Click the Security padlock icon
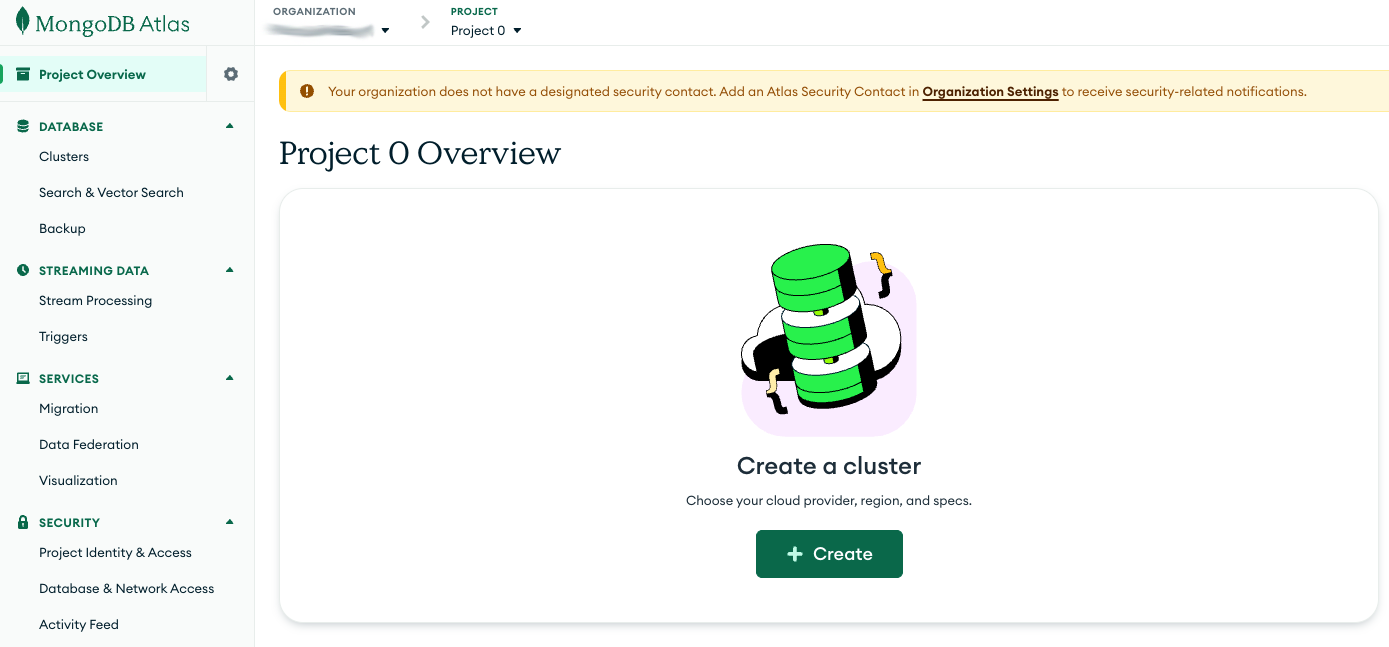Viewport: 1389px width, 647px height. point(23,523)
